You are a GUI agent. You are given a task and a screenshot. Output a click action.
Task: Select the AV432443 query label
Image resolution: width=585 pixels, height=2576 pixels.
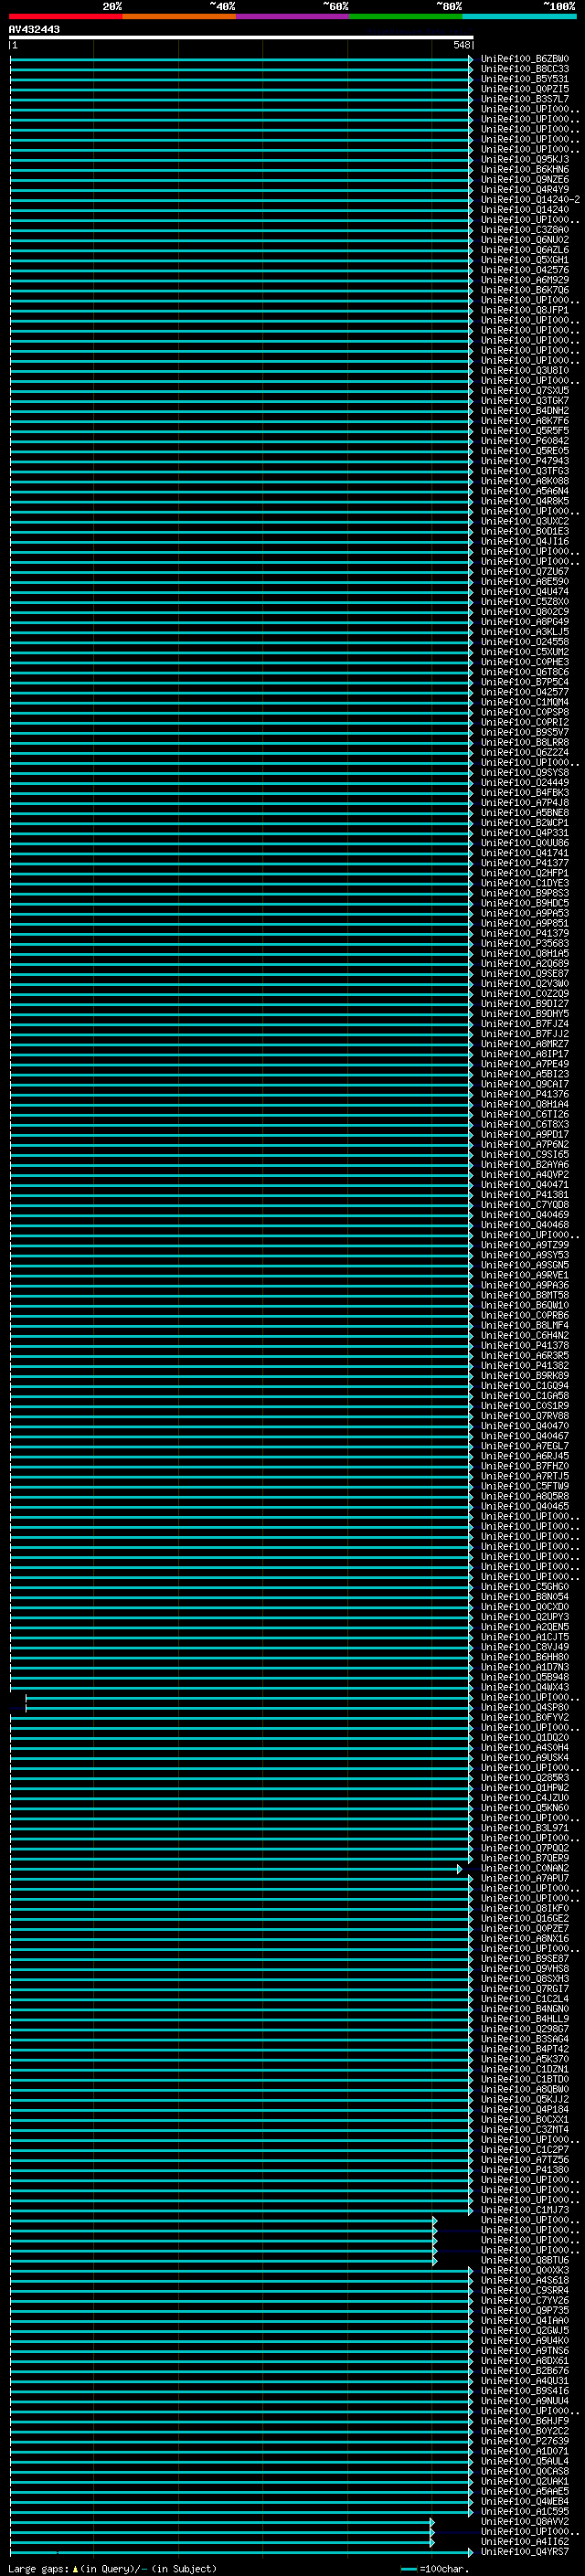point(34,29)
